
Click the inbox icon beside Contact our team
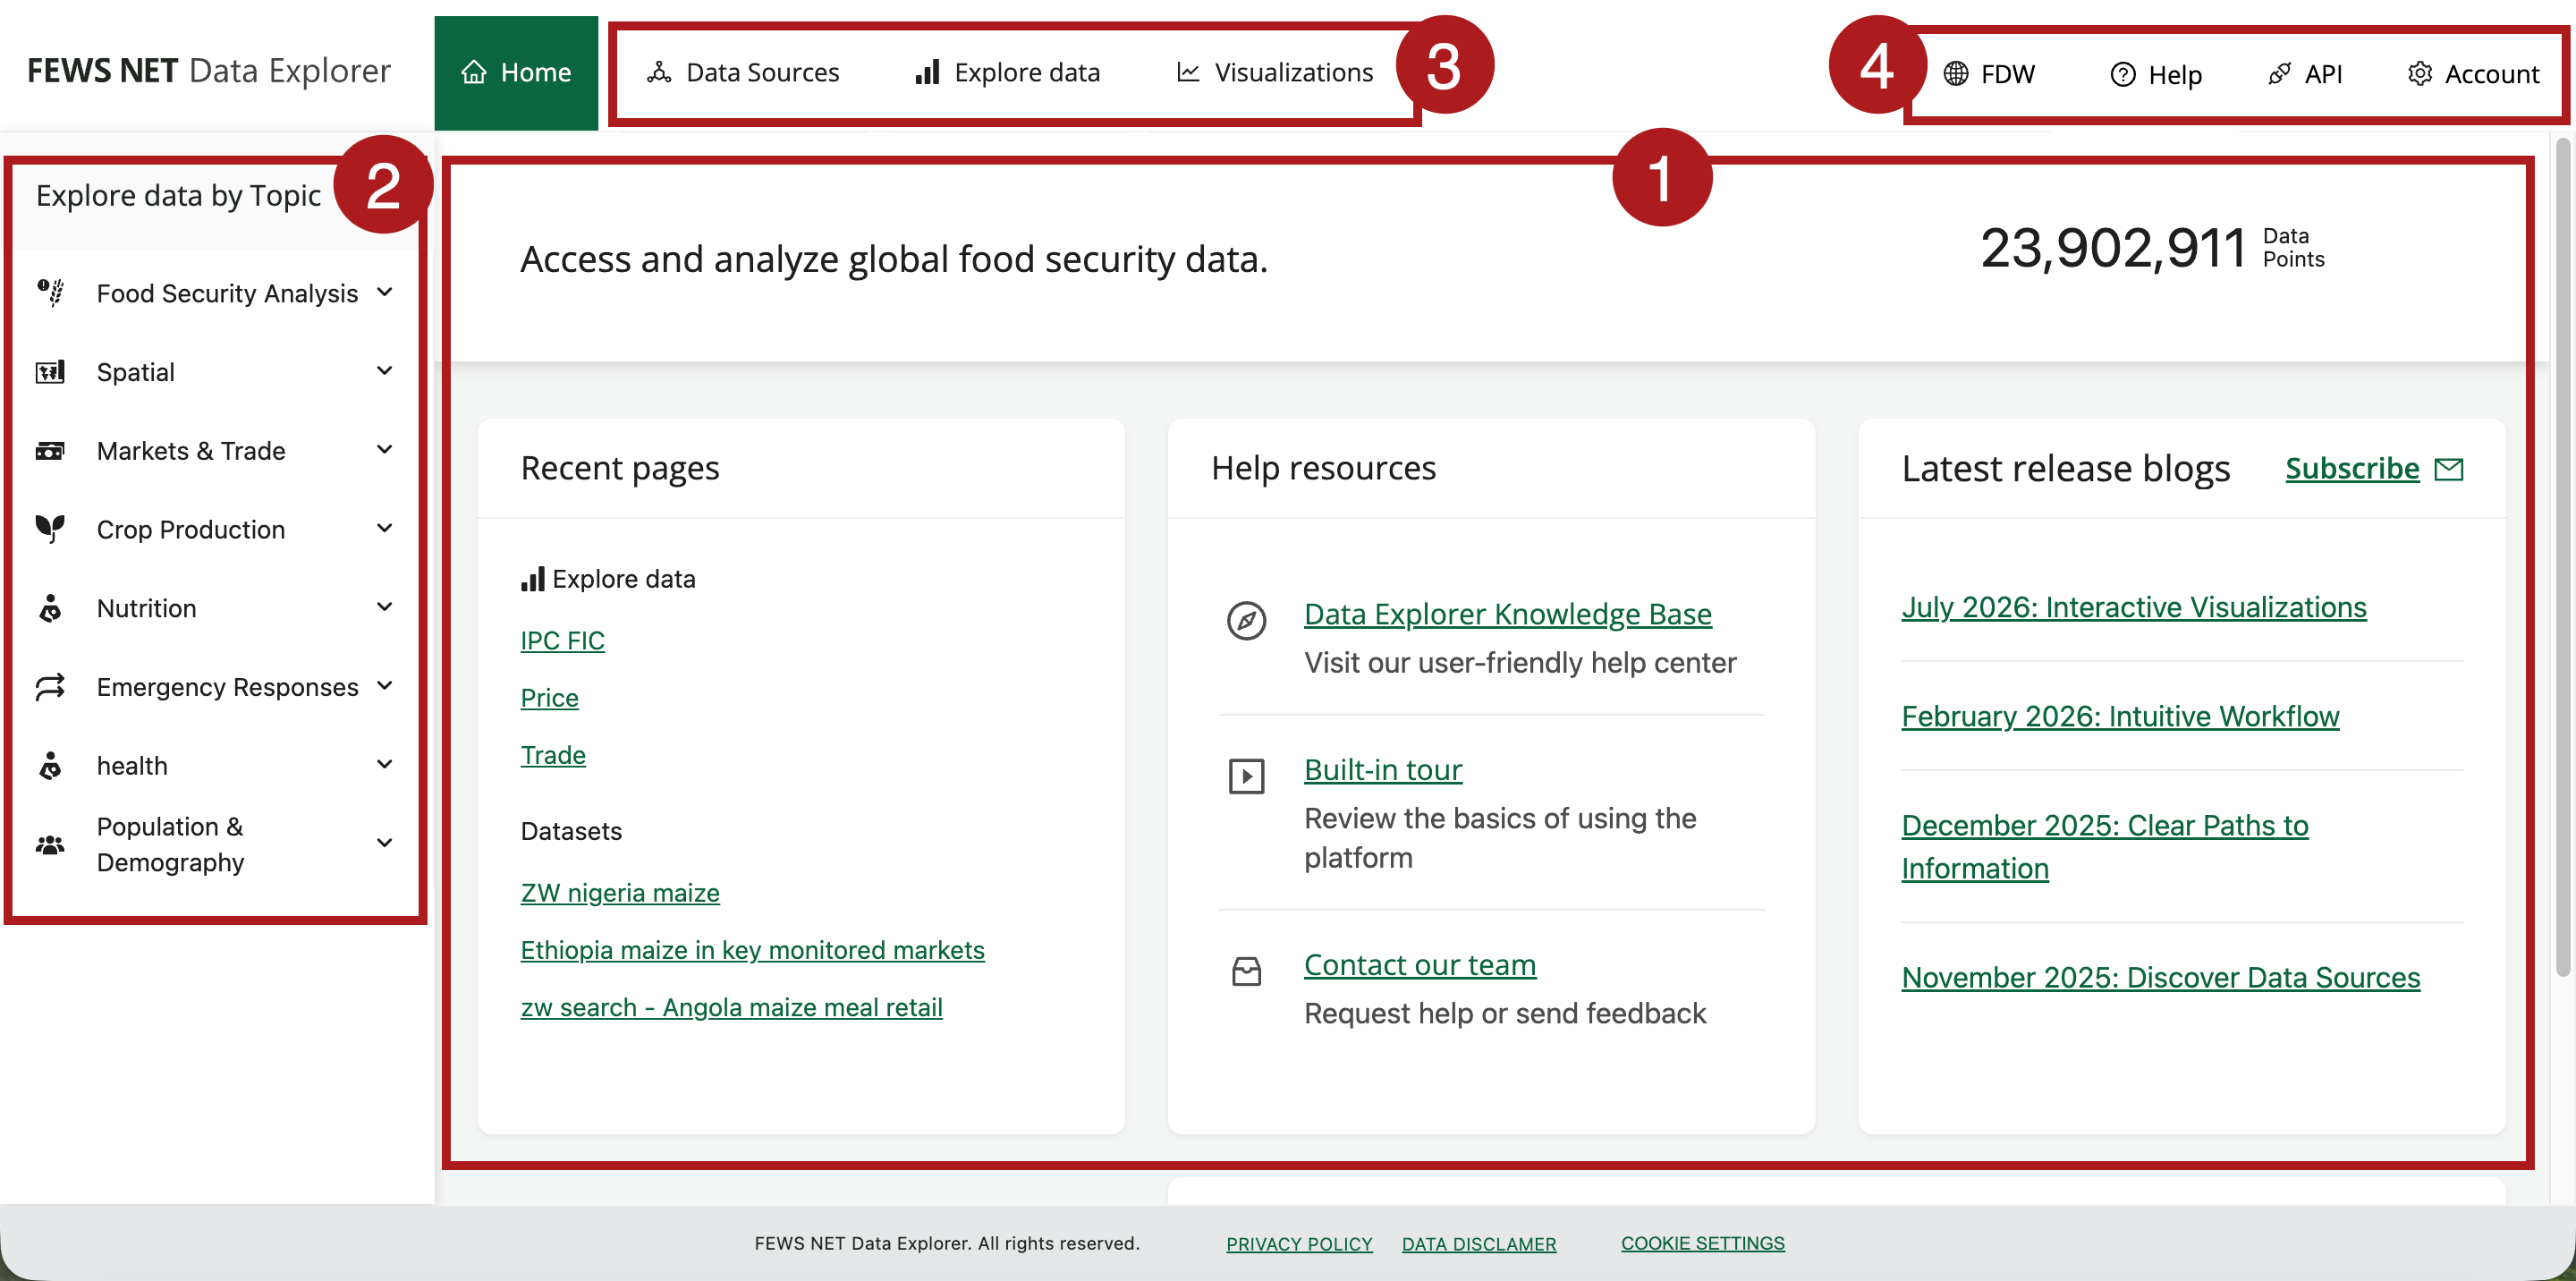point(1246,972)
